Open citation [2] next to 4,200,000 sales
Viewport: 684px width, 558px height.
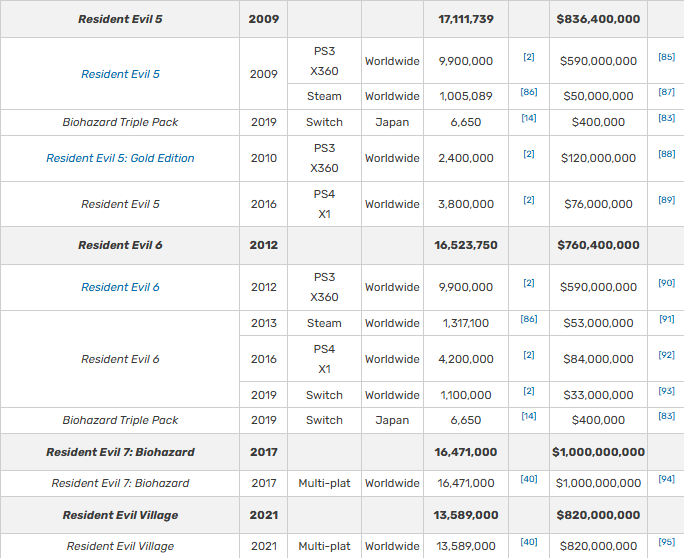[x=529, y=355]
